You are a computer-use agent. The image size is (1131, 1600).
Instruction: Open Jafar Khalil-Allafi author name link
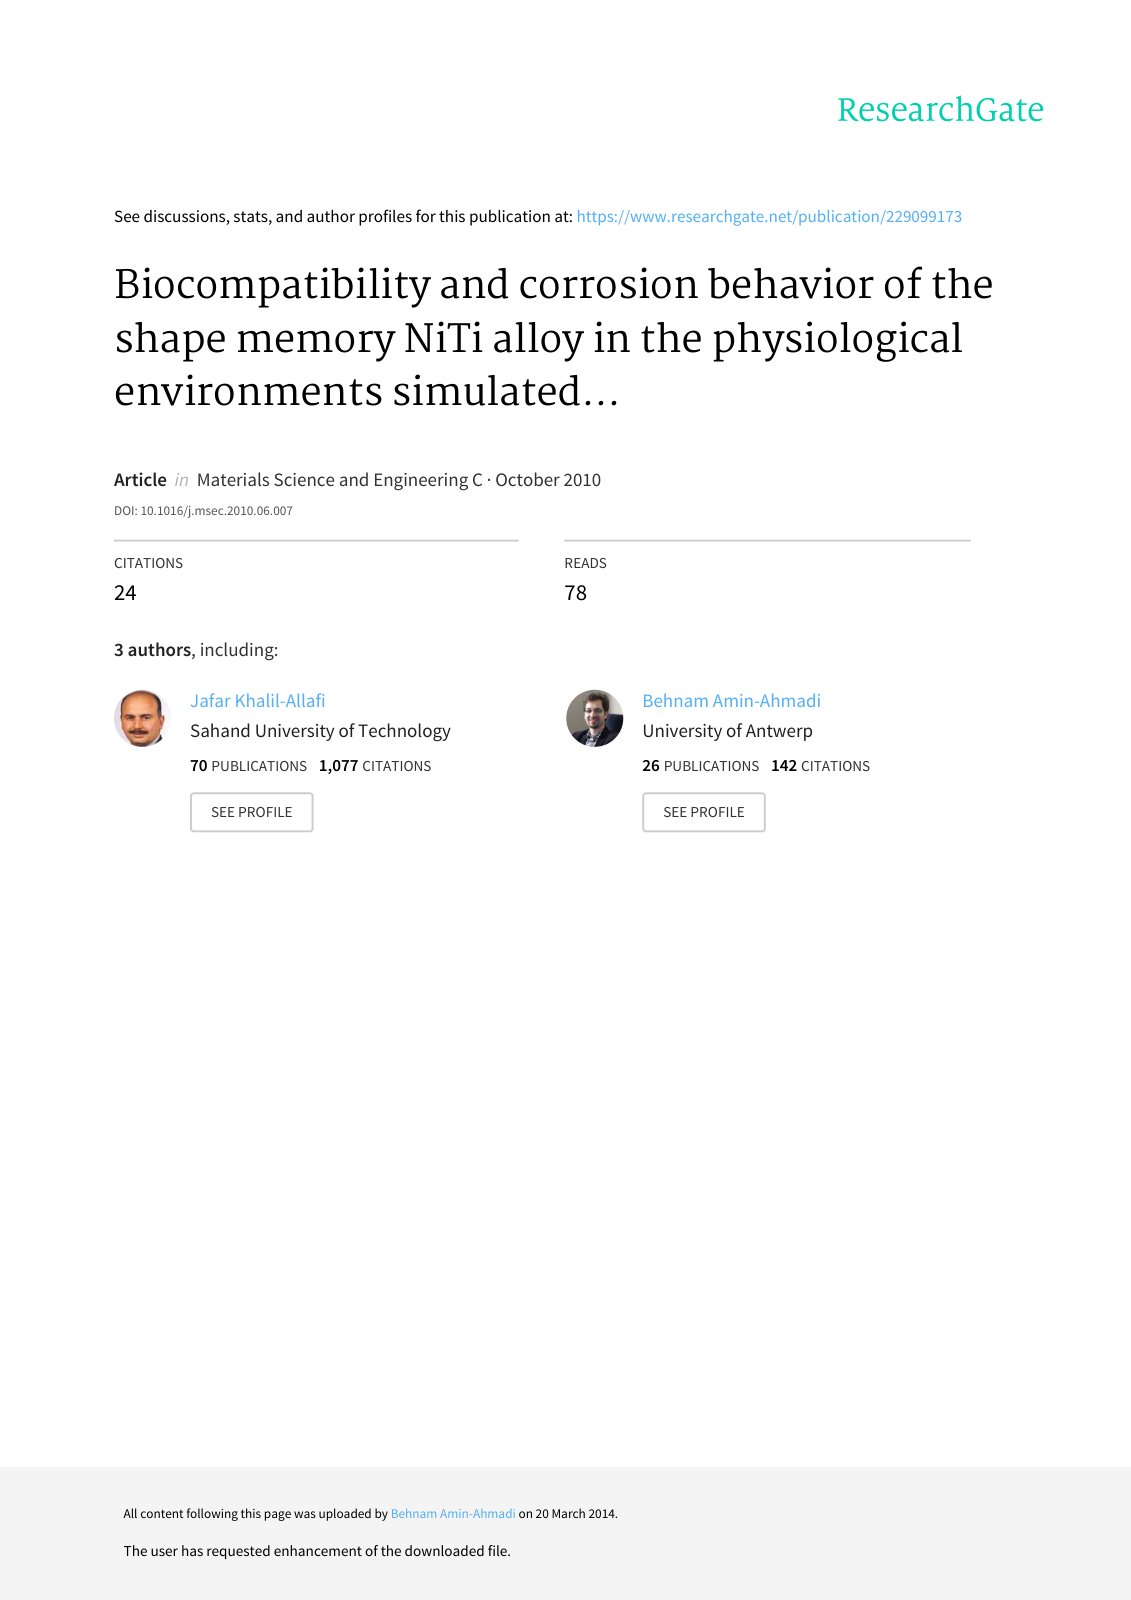[258, 701]
